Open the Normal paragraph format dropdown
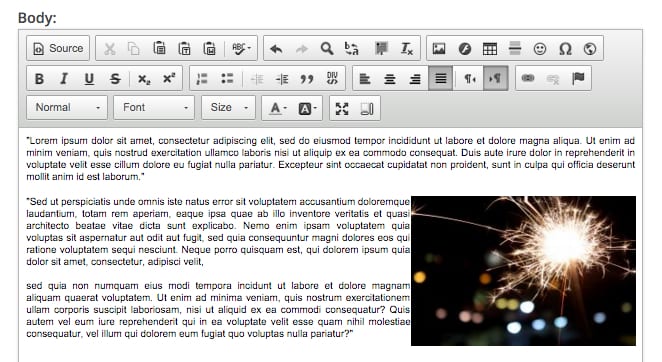The width and height of the screenshot is (662, 362). coord(67,108)
